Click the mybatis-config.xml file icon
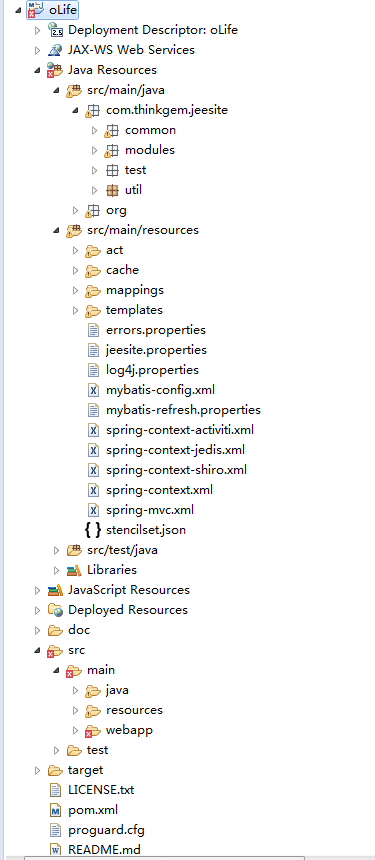The width and height of the screenshot is (375, 860). (94, 391)
